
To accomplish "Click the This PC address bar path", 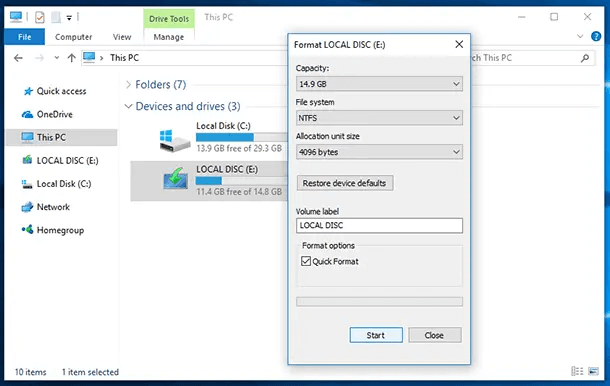I will pos(124,58).
